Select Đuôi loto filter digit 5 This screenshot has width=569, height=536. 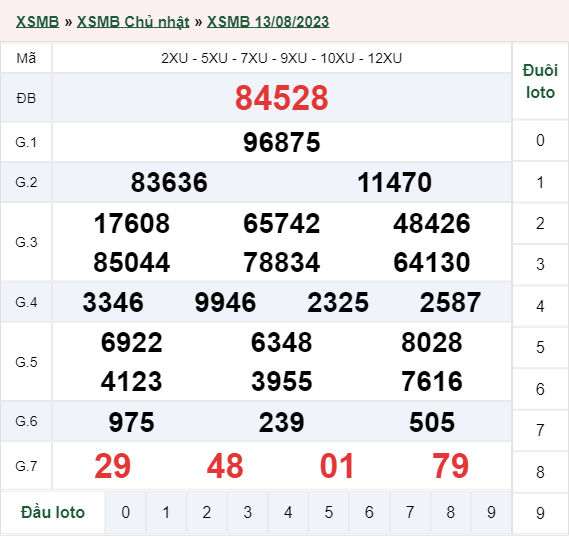[x=540, y=347]
